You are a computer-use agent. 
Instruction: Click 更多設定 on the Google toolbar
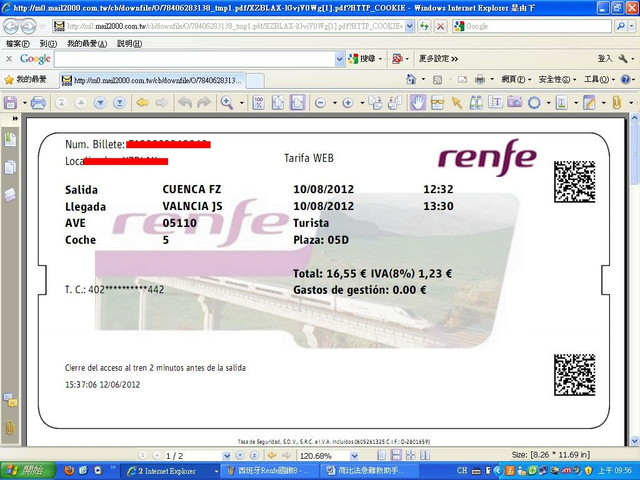pyautogui.click(x=438, y=59)
